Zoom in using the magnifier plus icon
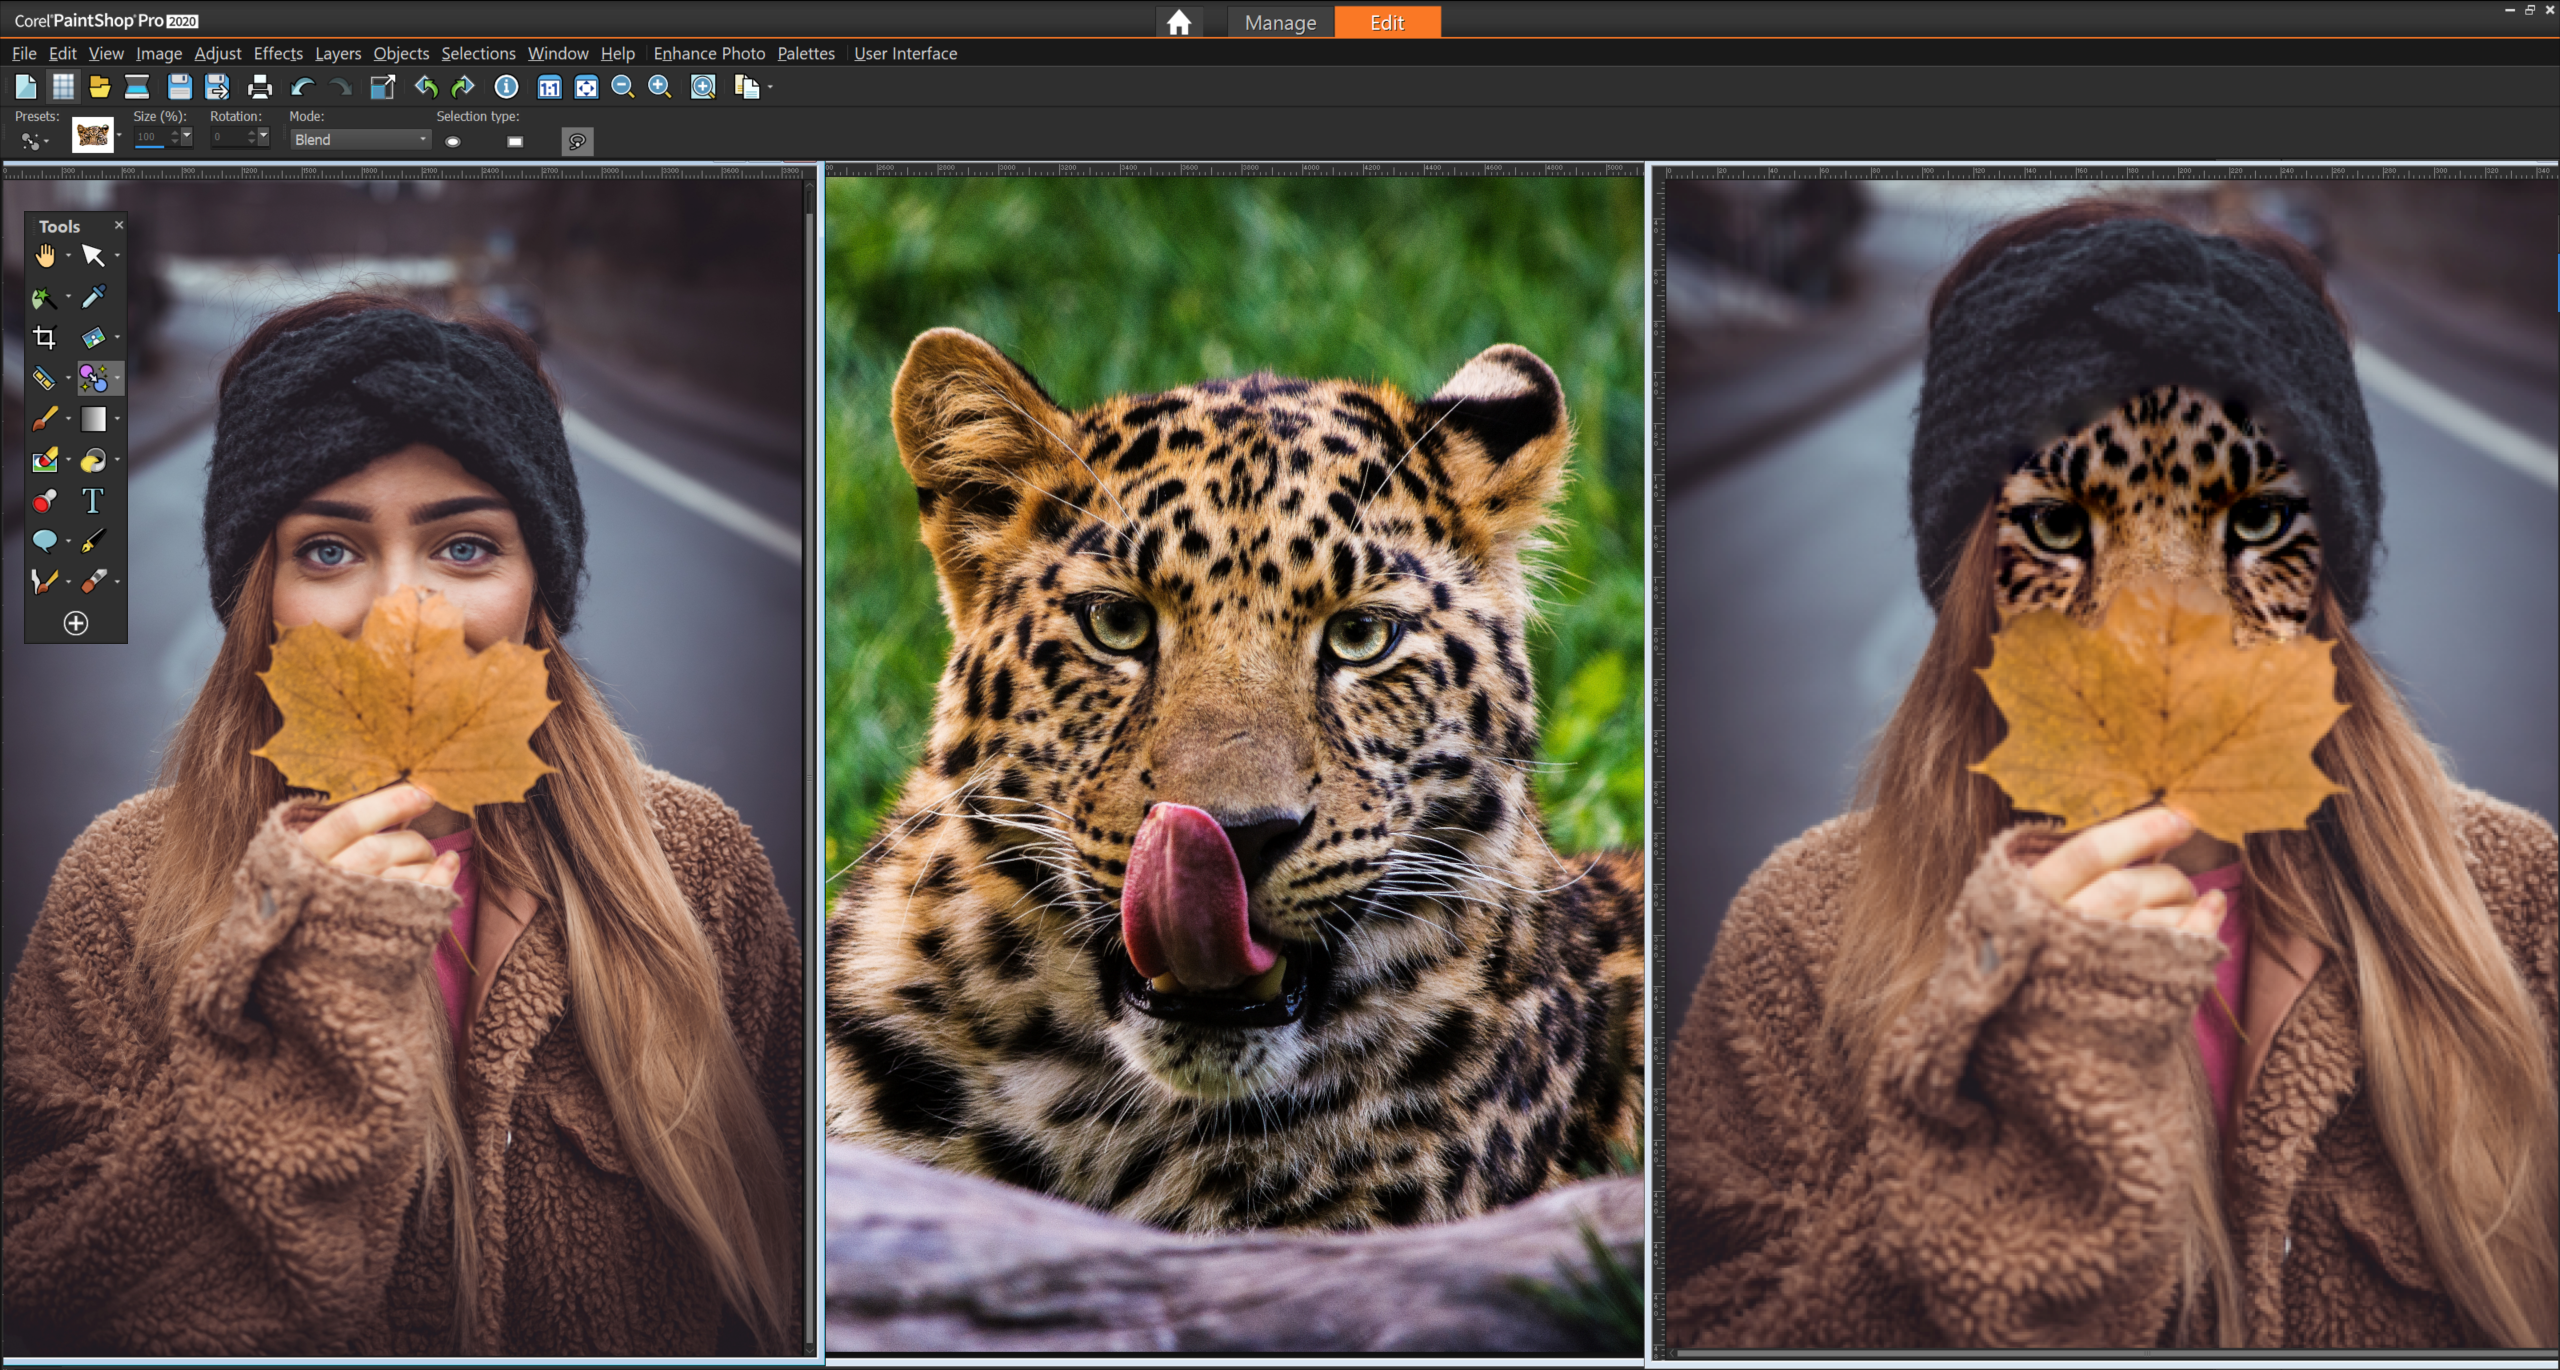This screenshot has height=1370, width=2560. click(661, 87)
